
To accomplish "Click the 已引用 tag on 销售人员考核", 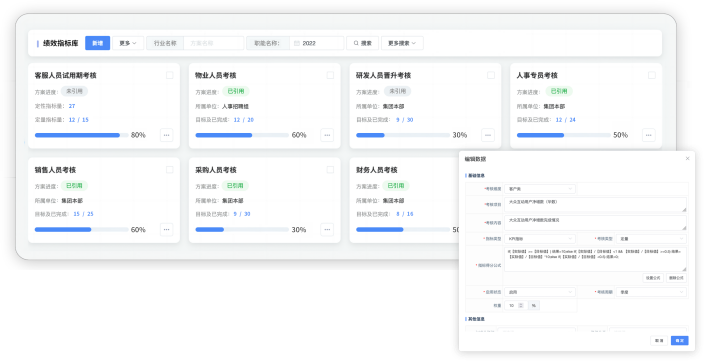I will (x=75, y=185).
